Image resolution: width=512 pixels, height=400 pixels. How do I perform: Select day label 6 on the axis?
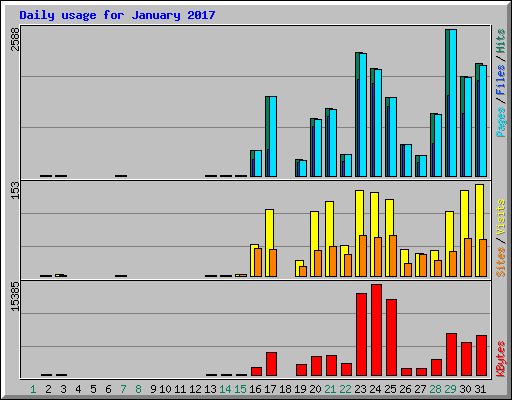coord(108,389)
